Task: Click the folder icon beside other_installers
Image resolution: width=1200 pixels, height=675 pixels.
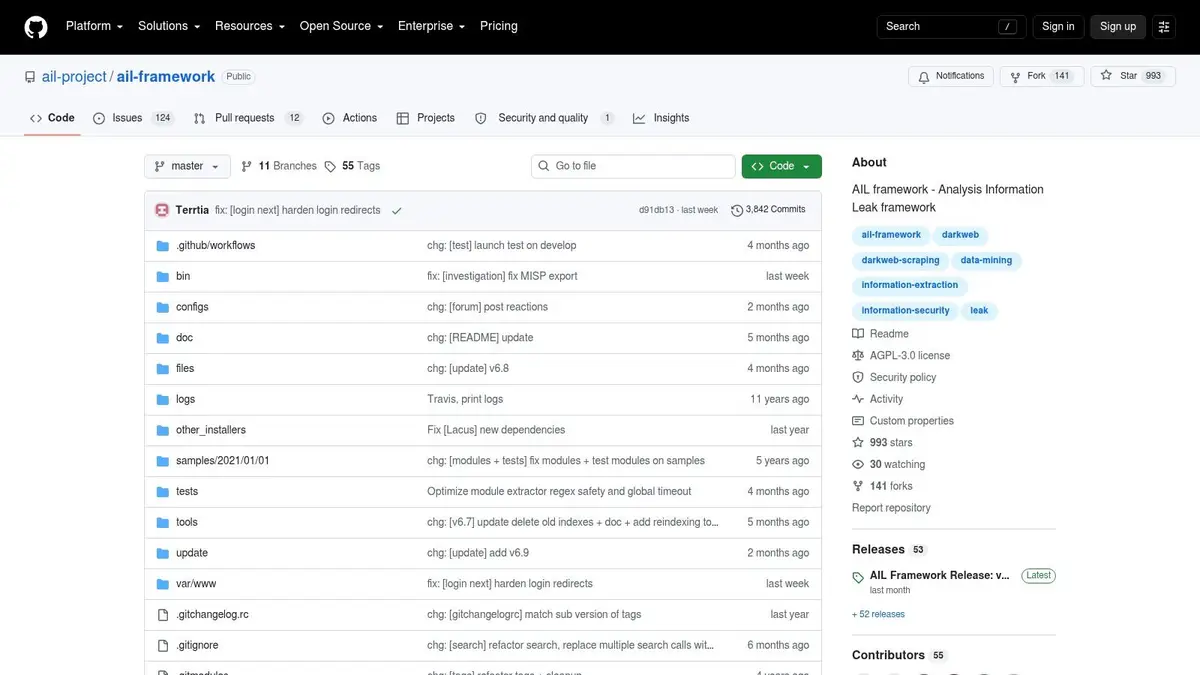Action: pyautogui.click(x=163, y=430)
